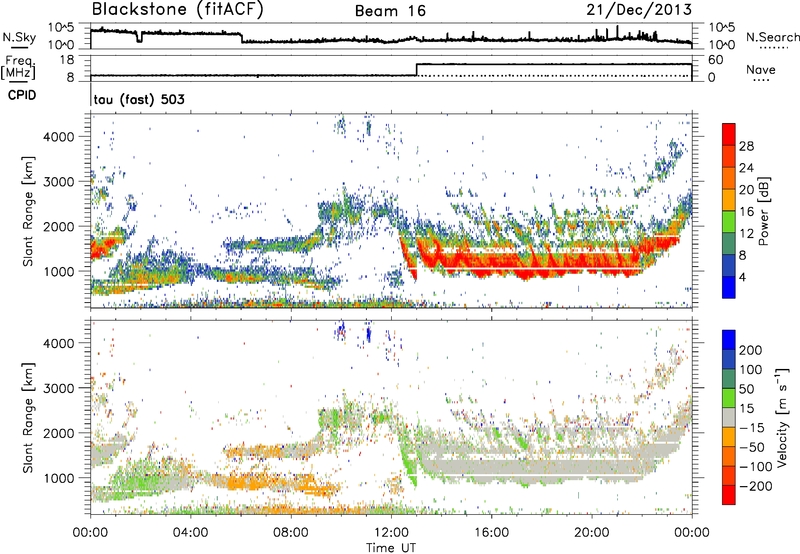Pick the top blue segment of Velocity colorbar
The width and height of the screenshot is (800, 554).
pyautogui.click(x=729, y=340)
